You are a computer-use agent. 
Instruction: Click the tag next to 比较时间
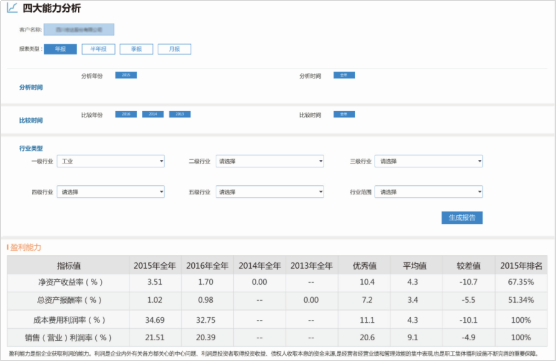pos(344,114)
